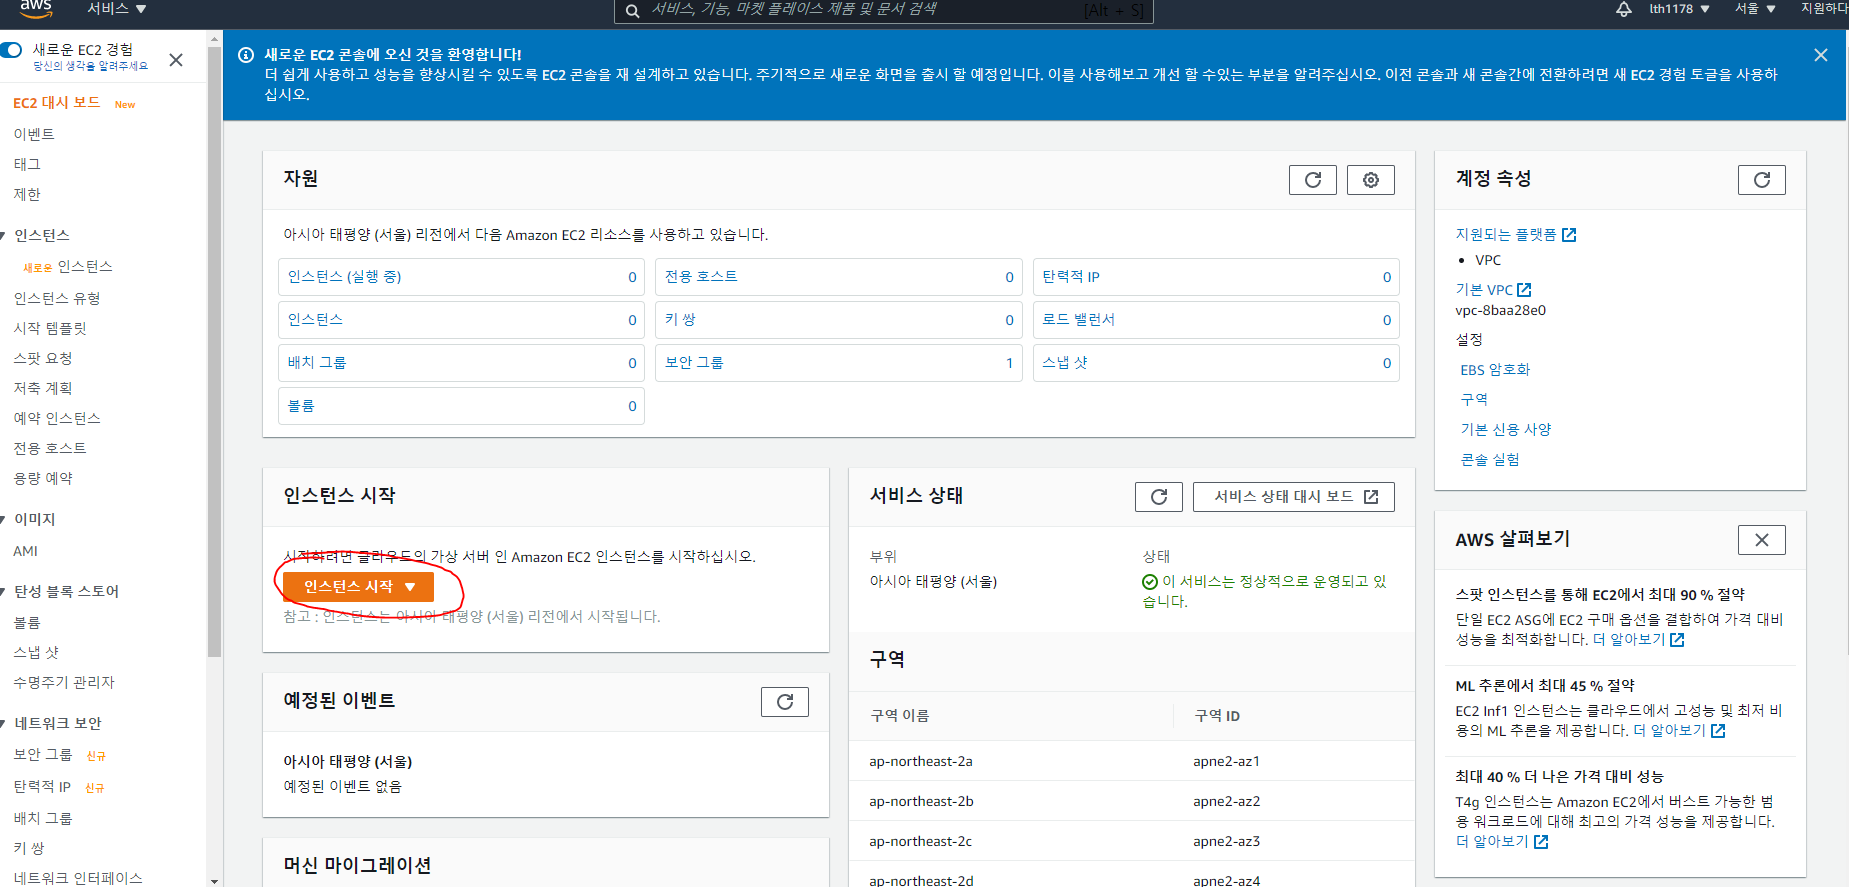The height and width of the screenshot is (887, 1849).
Task: Open 탄력적 IP resource tile
Action: (x=1216, y=277)
